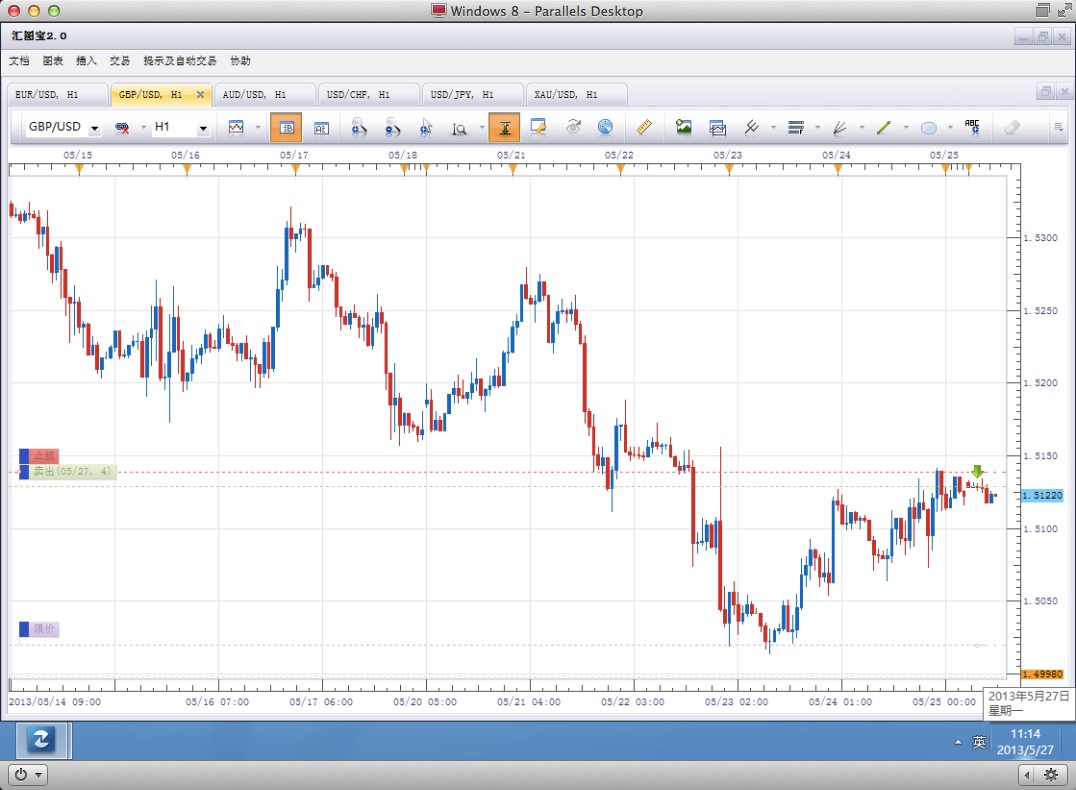Open the 协助 menu

tap(240, 61)
